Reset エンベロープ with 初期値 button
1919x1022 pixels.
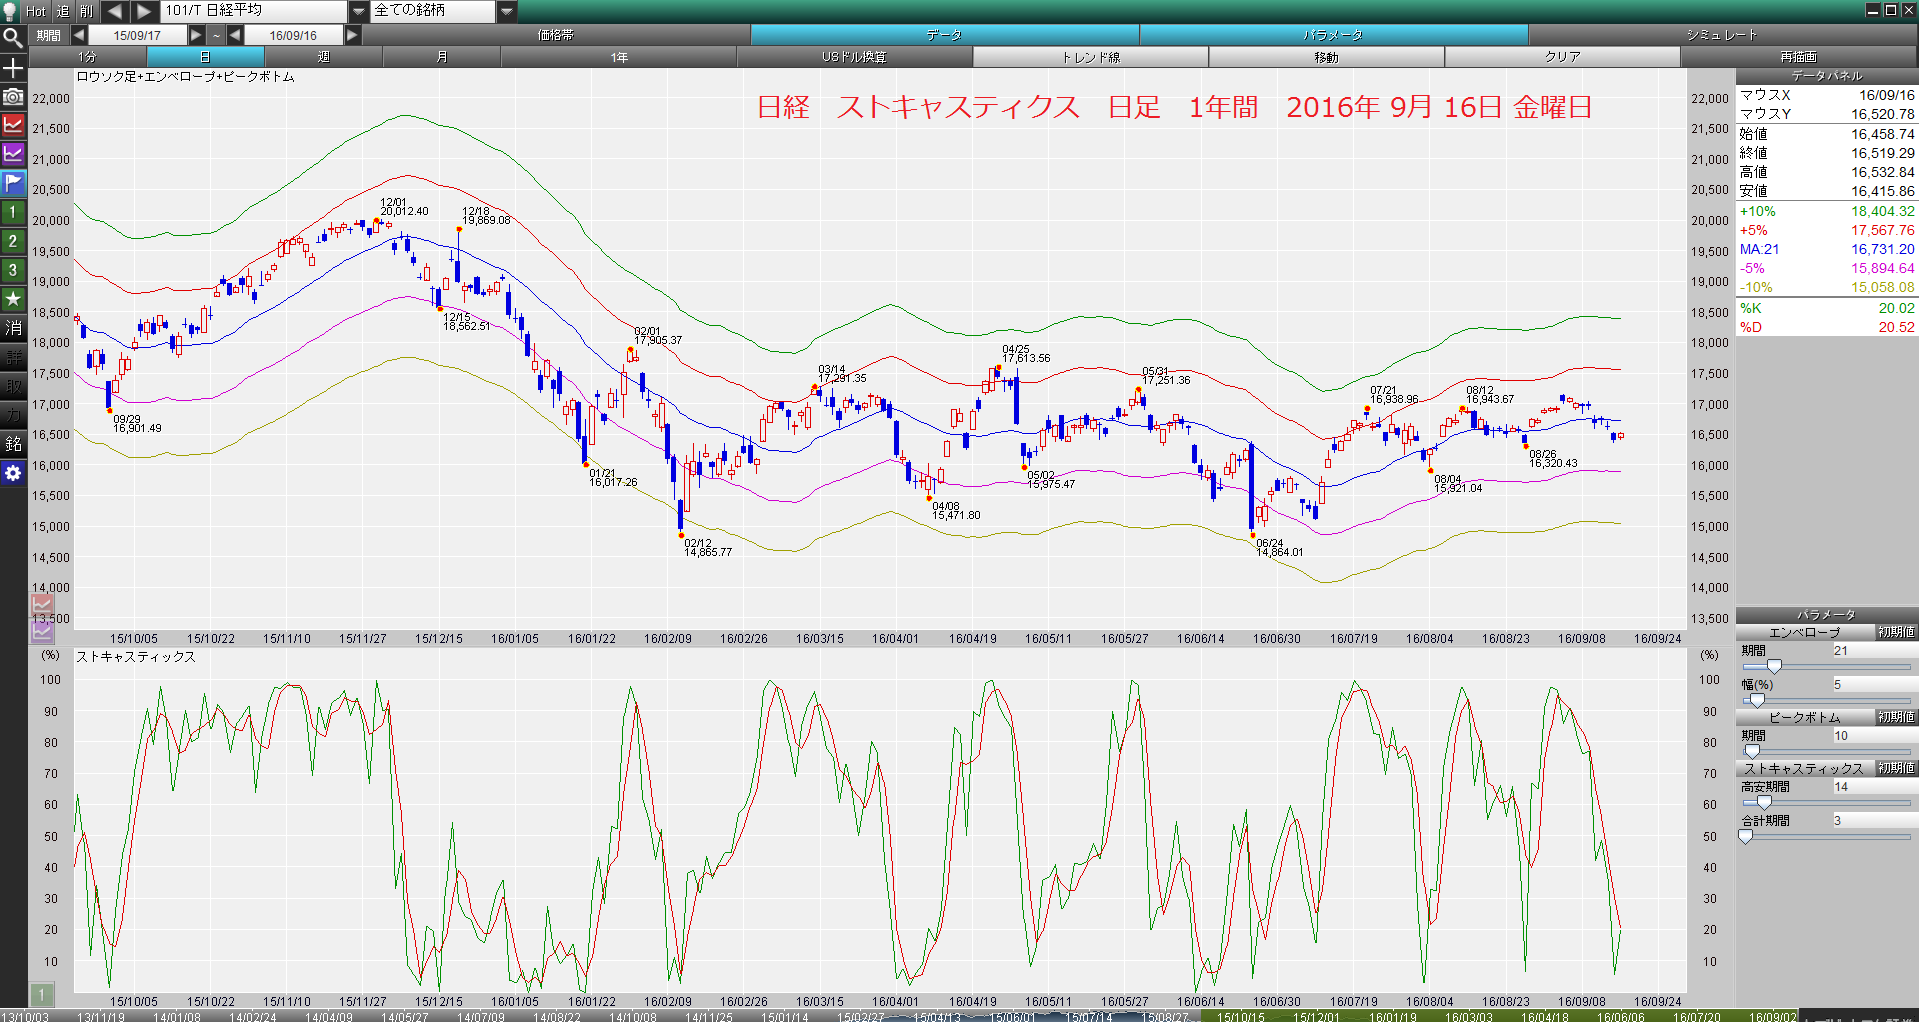click(x=1895, y=632)
